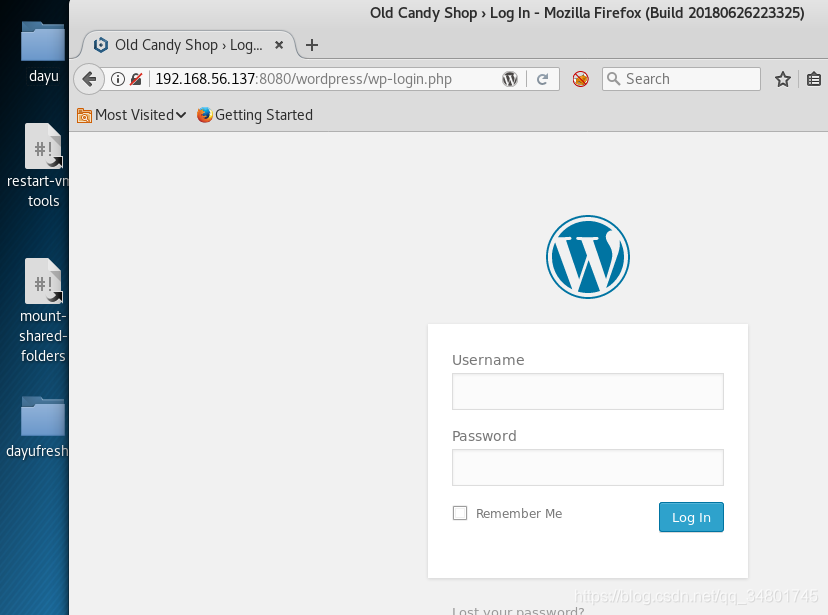Image resolution: width=828 pixels, height=615 pixels.
Task: Go back using the browser back arrow
Action: tap(89, 79)
